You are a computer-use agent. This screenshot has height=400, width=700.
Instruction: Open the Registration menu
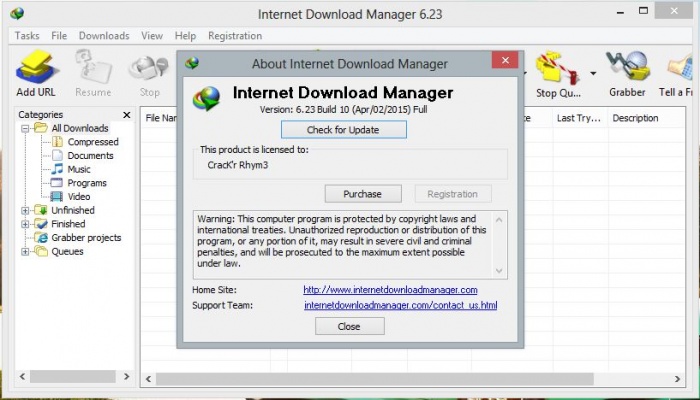pos(235,36)
